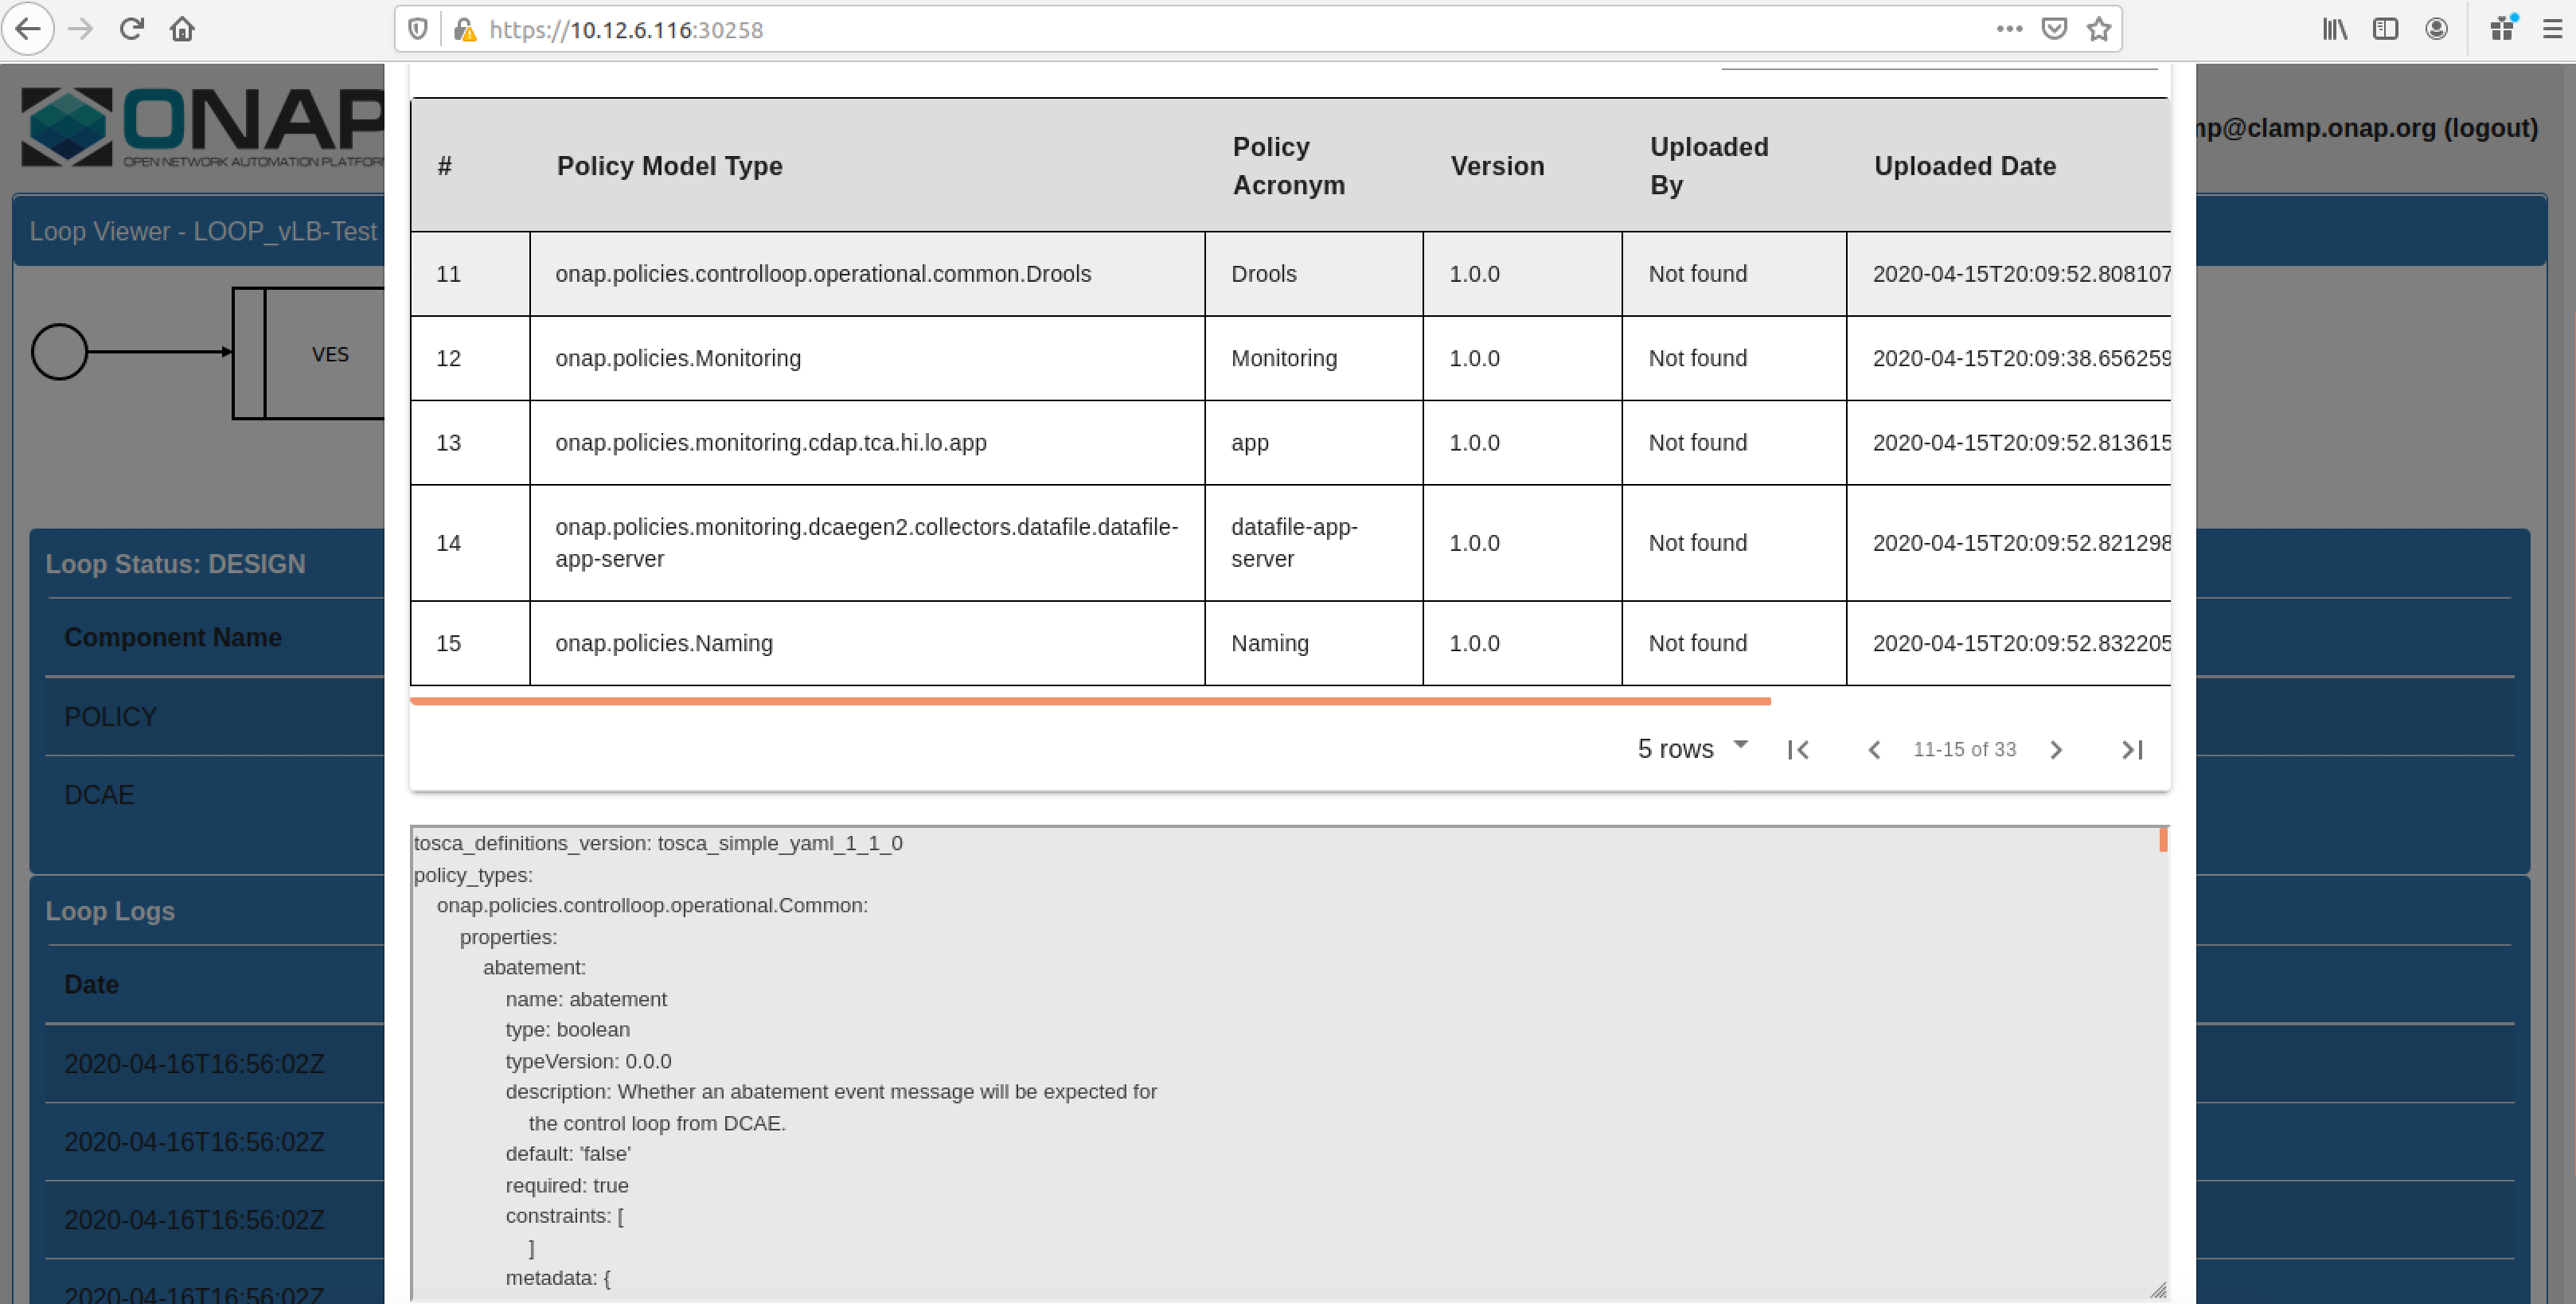Go to next page of policy table

2056,750
